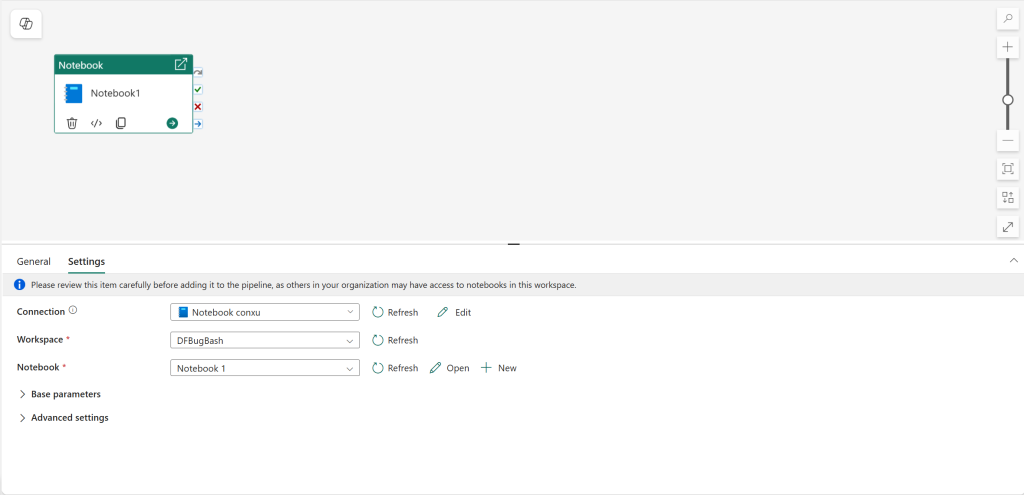Click the zoom slider handle
Viewport: 1024px width, 495px height.
tap(1008, 100)
